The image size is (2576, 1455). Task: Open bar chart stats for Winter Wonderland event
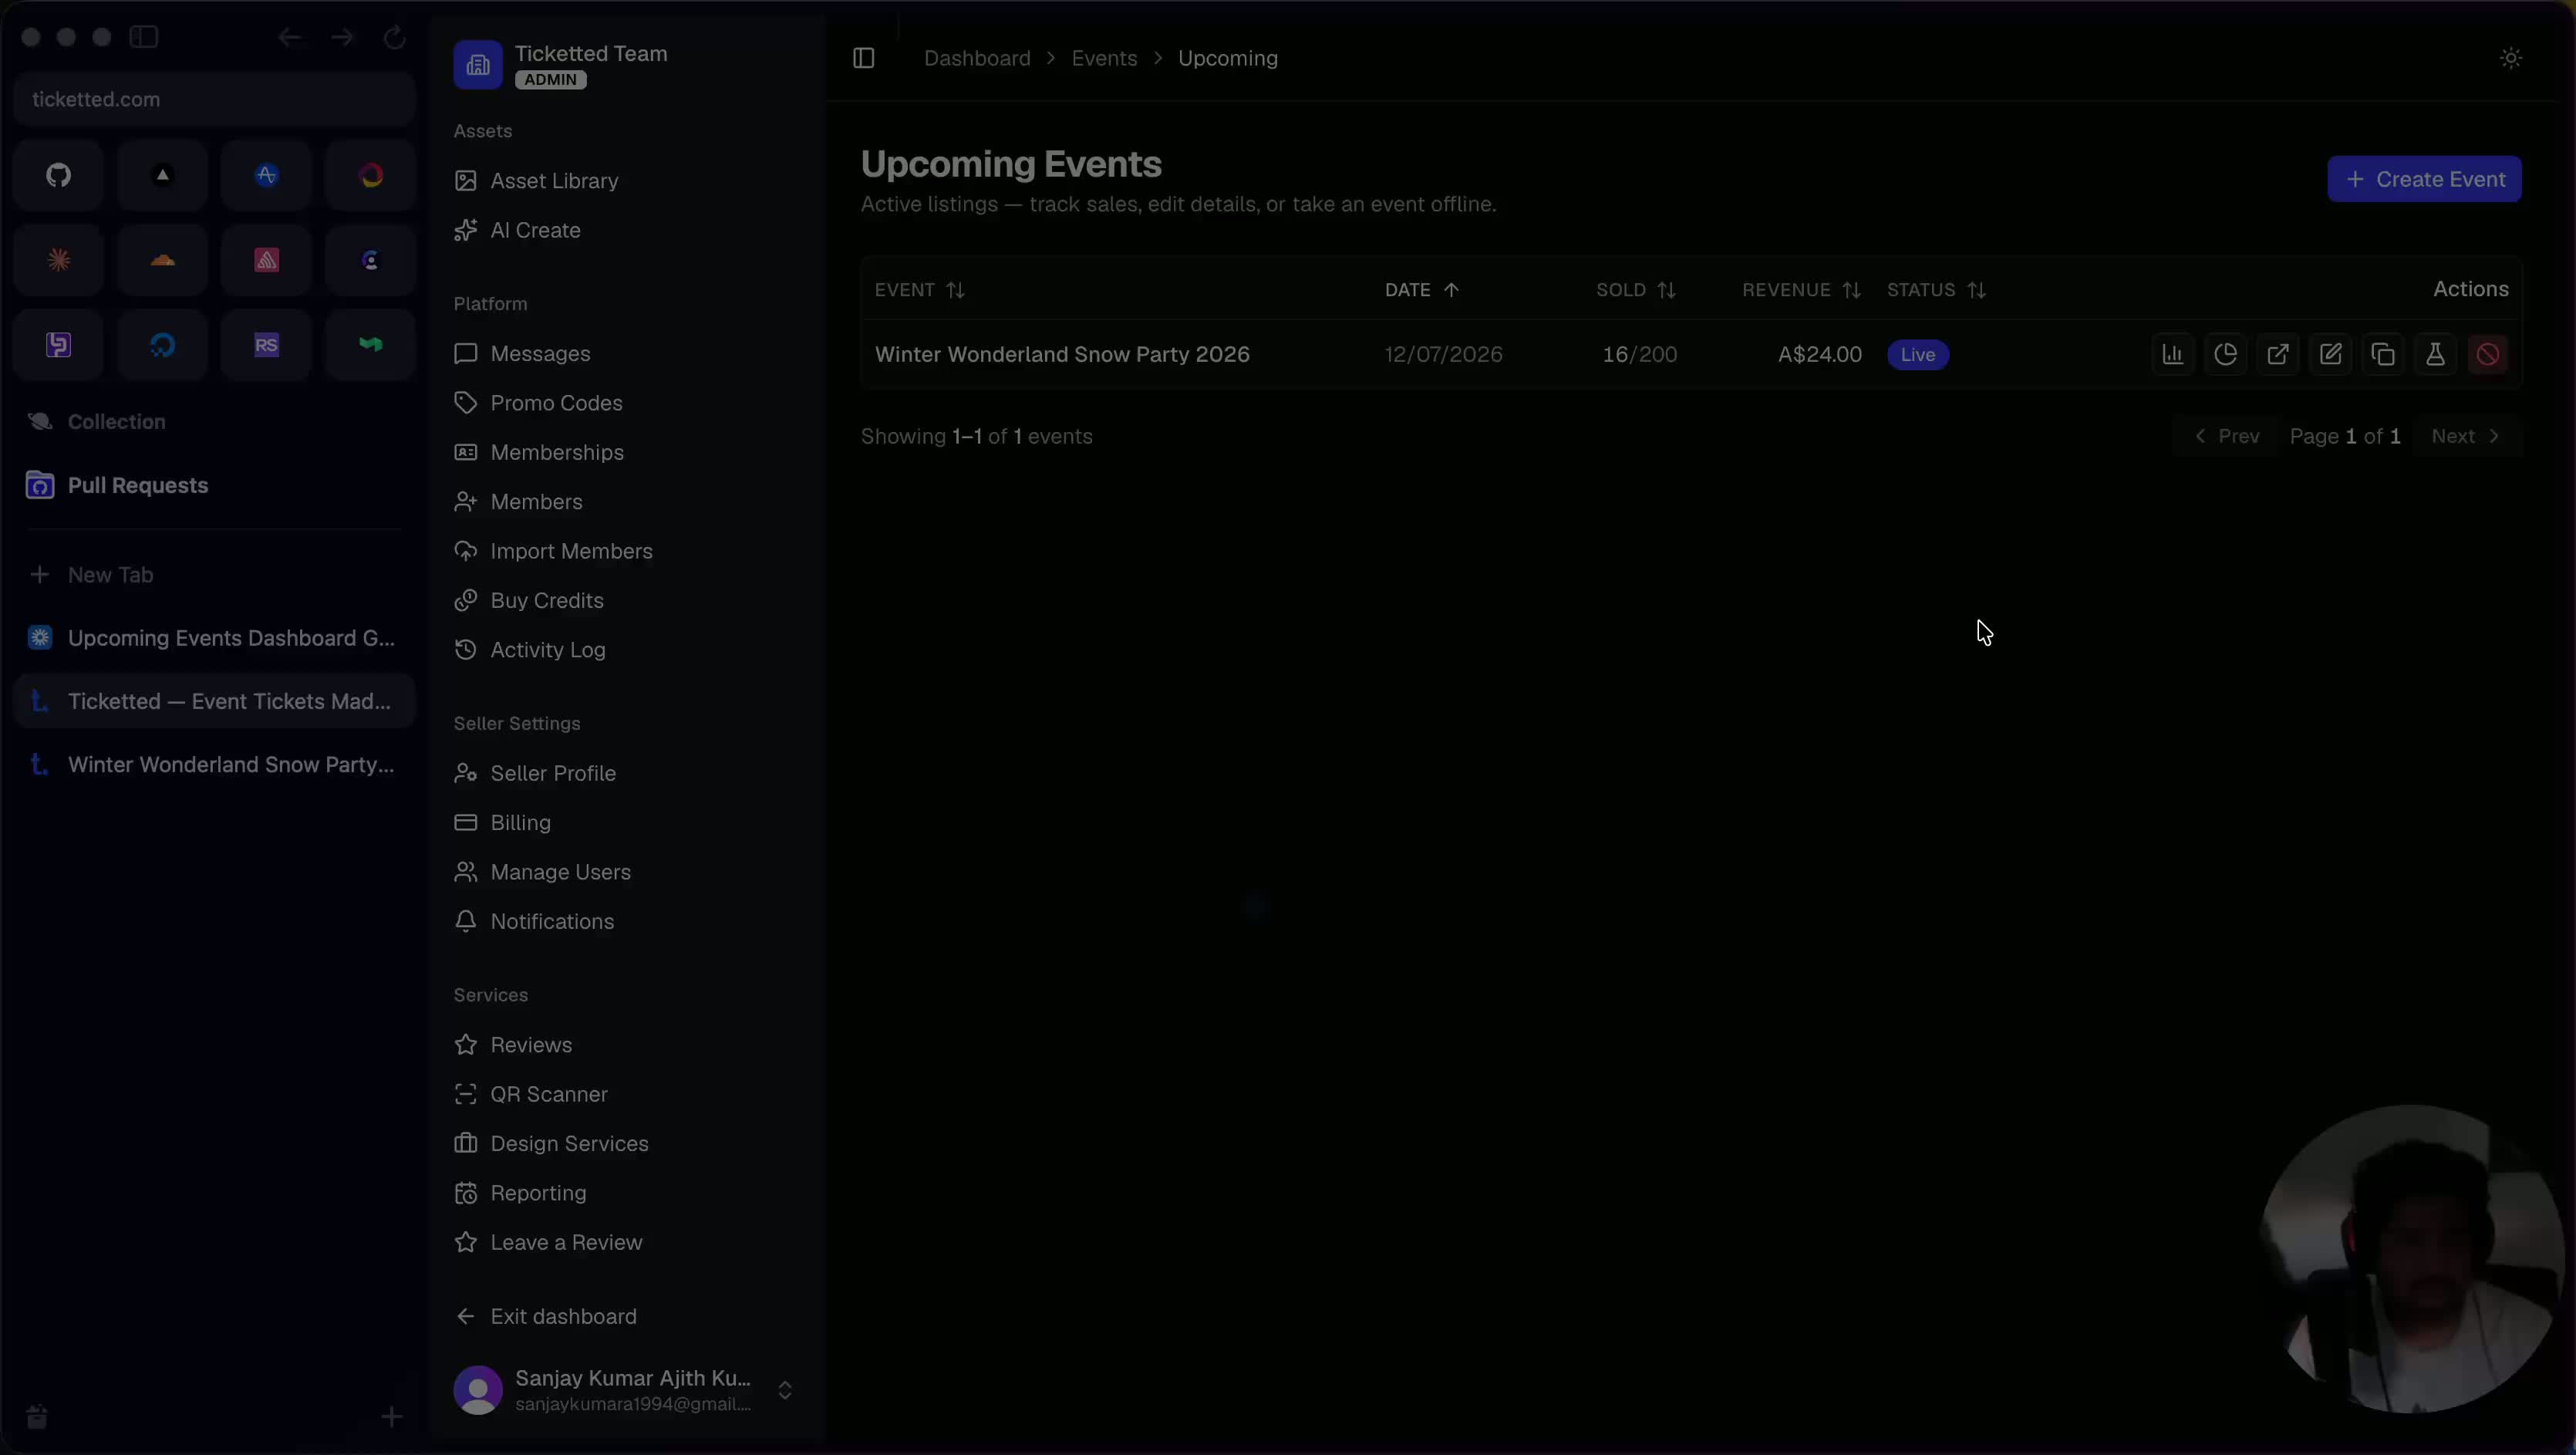click(x=2172, y=354)
